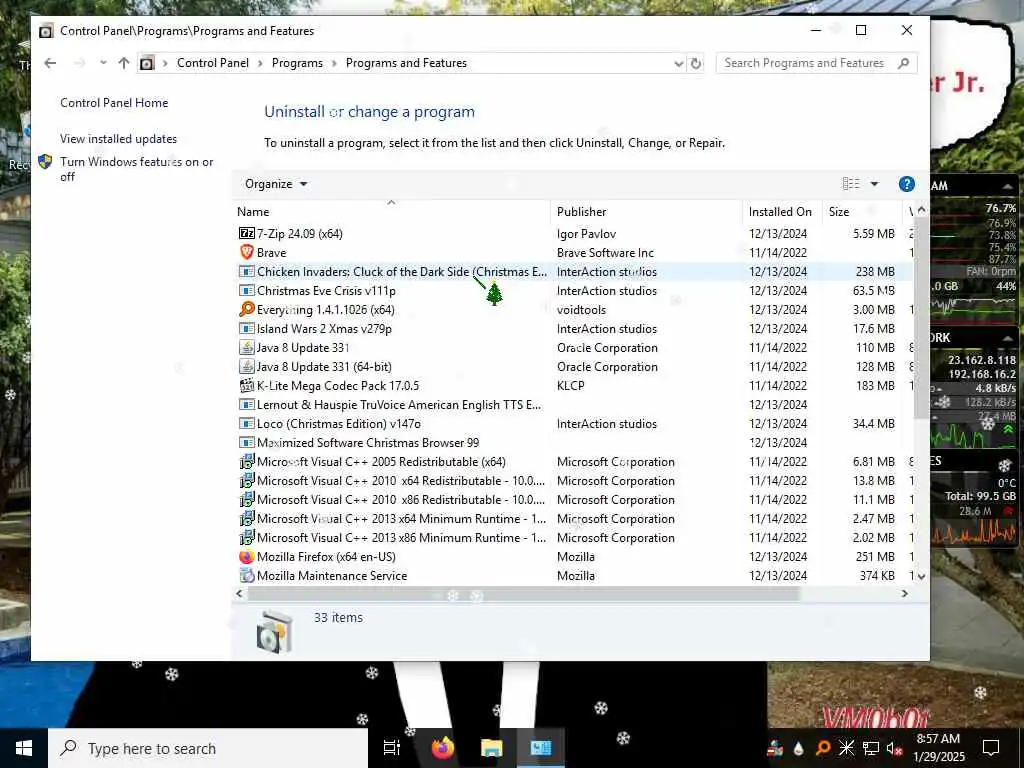
Task: Expand the address bar history dropdown
Action: 679,63
